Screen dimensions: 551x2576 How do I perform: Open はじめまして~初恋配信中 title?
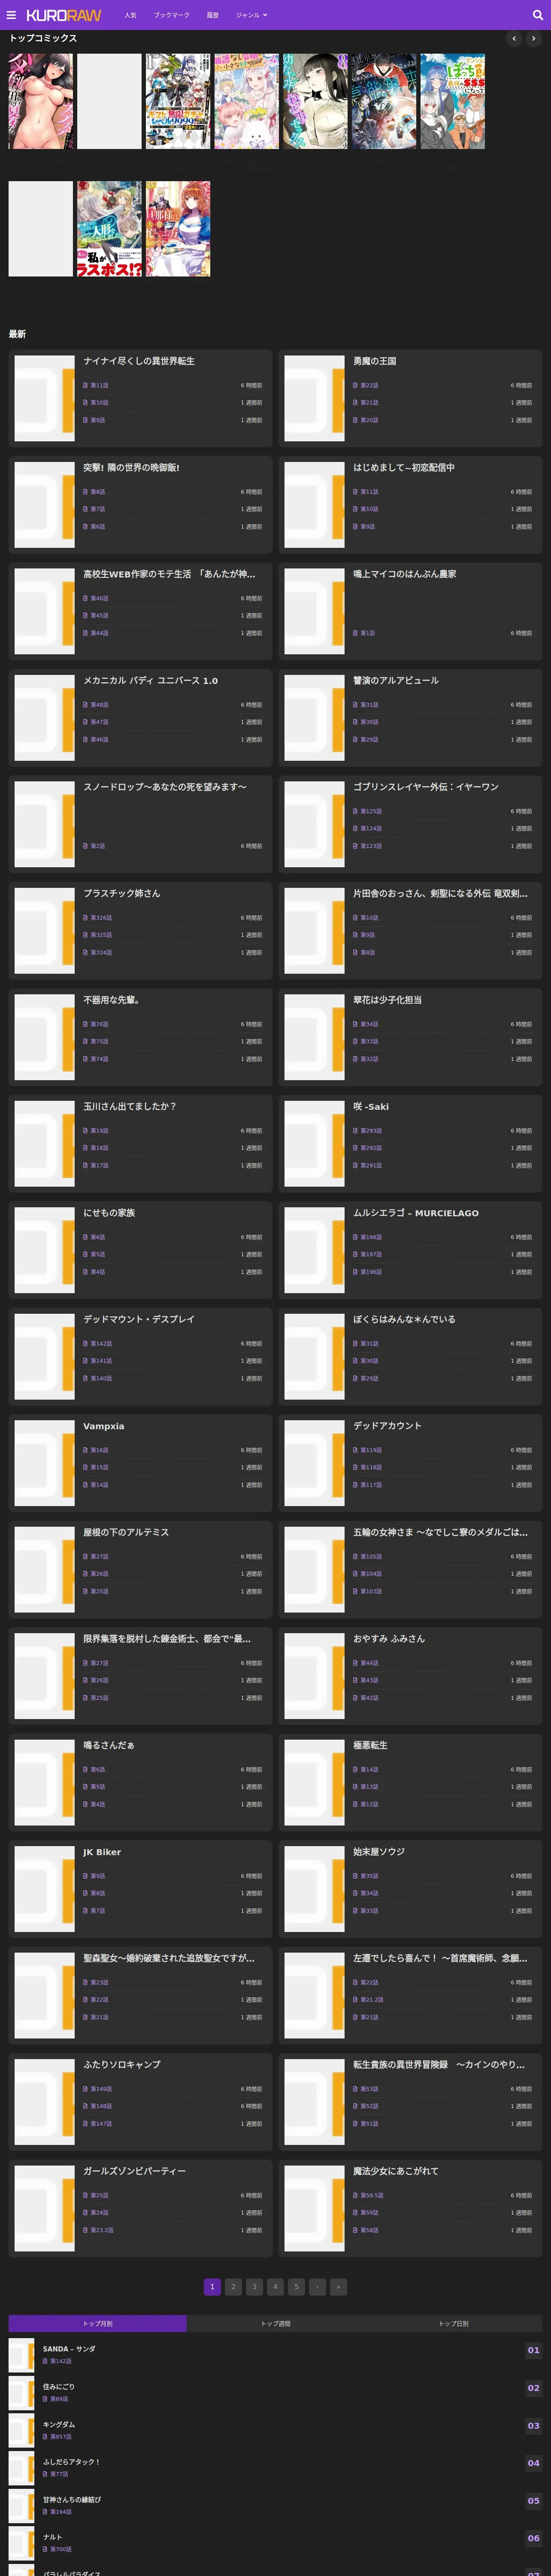tap(403, 467)
